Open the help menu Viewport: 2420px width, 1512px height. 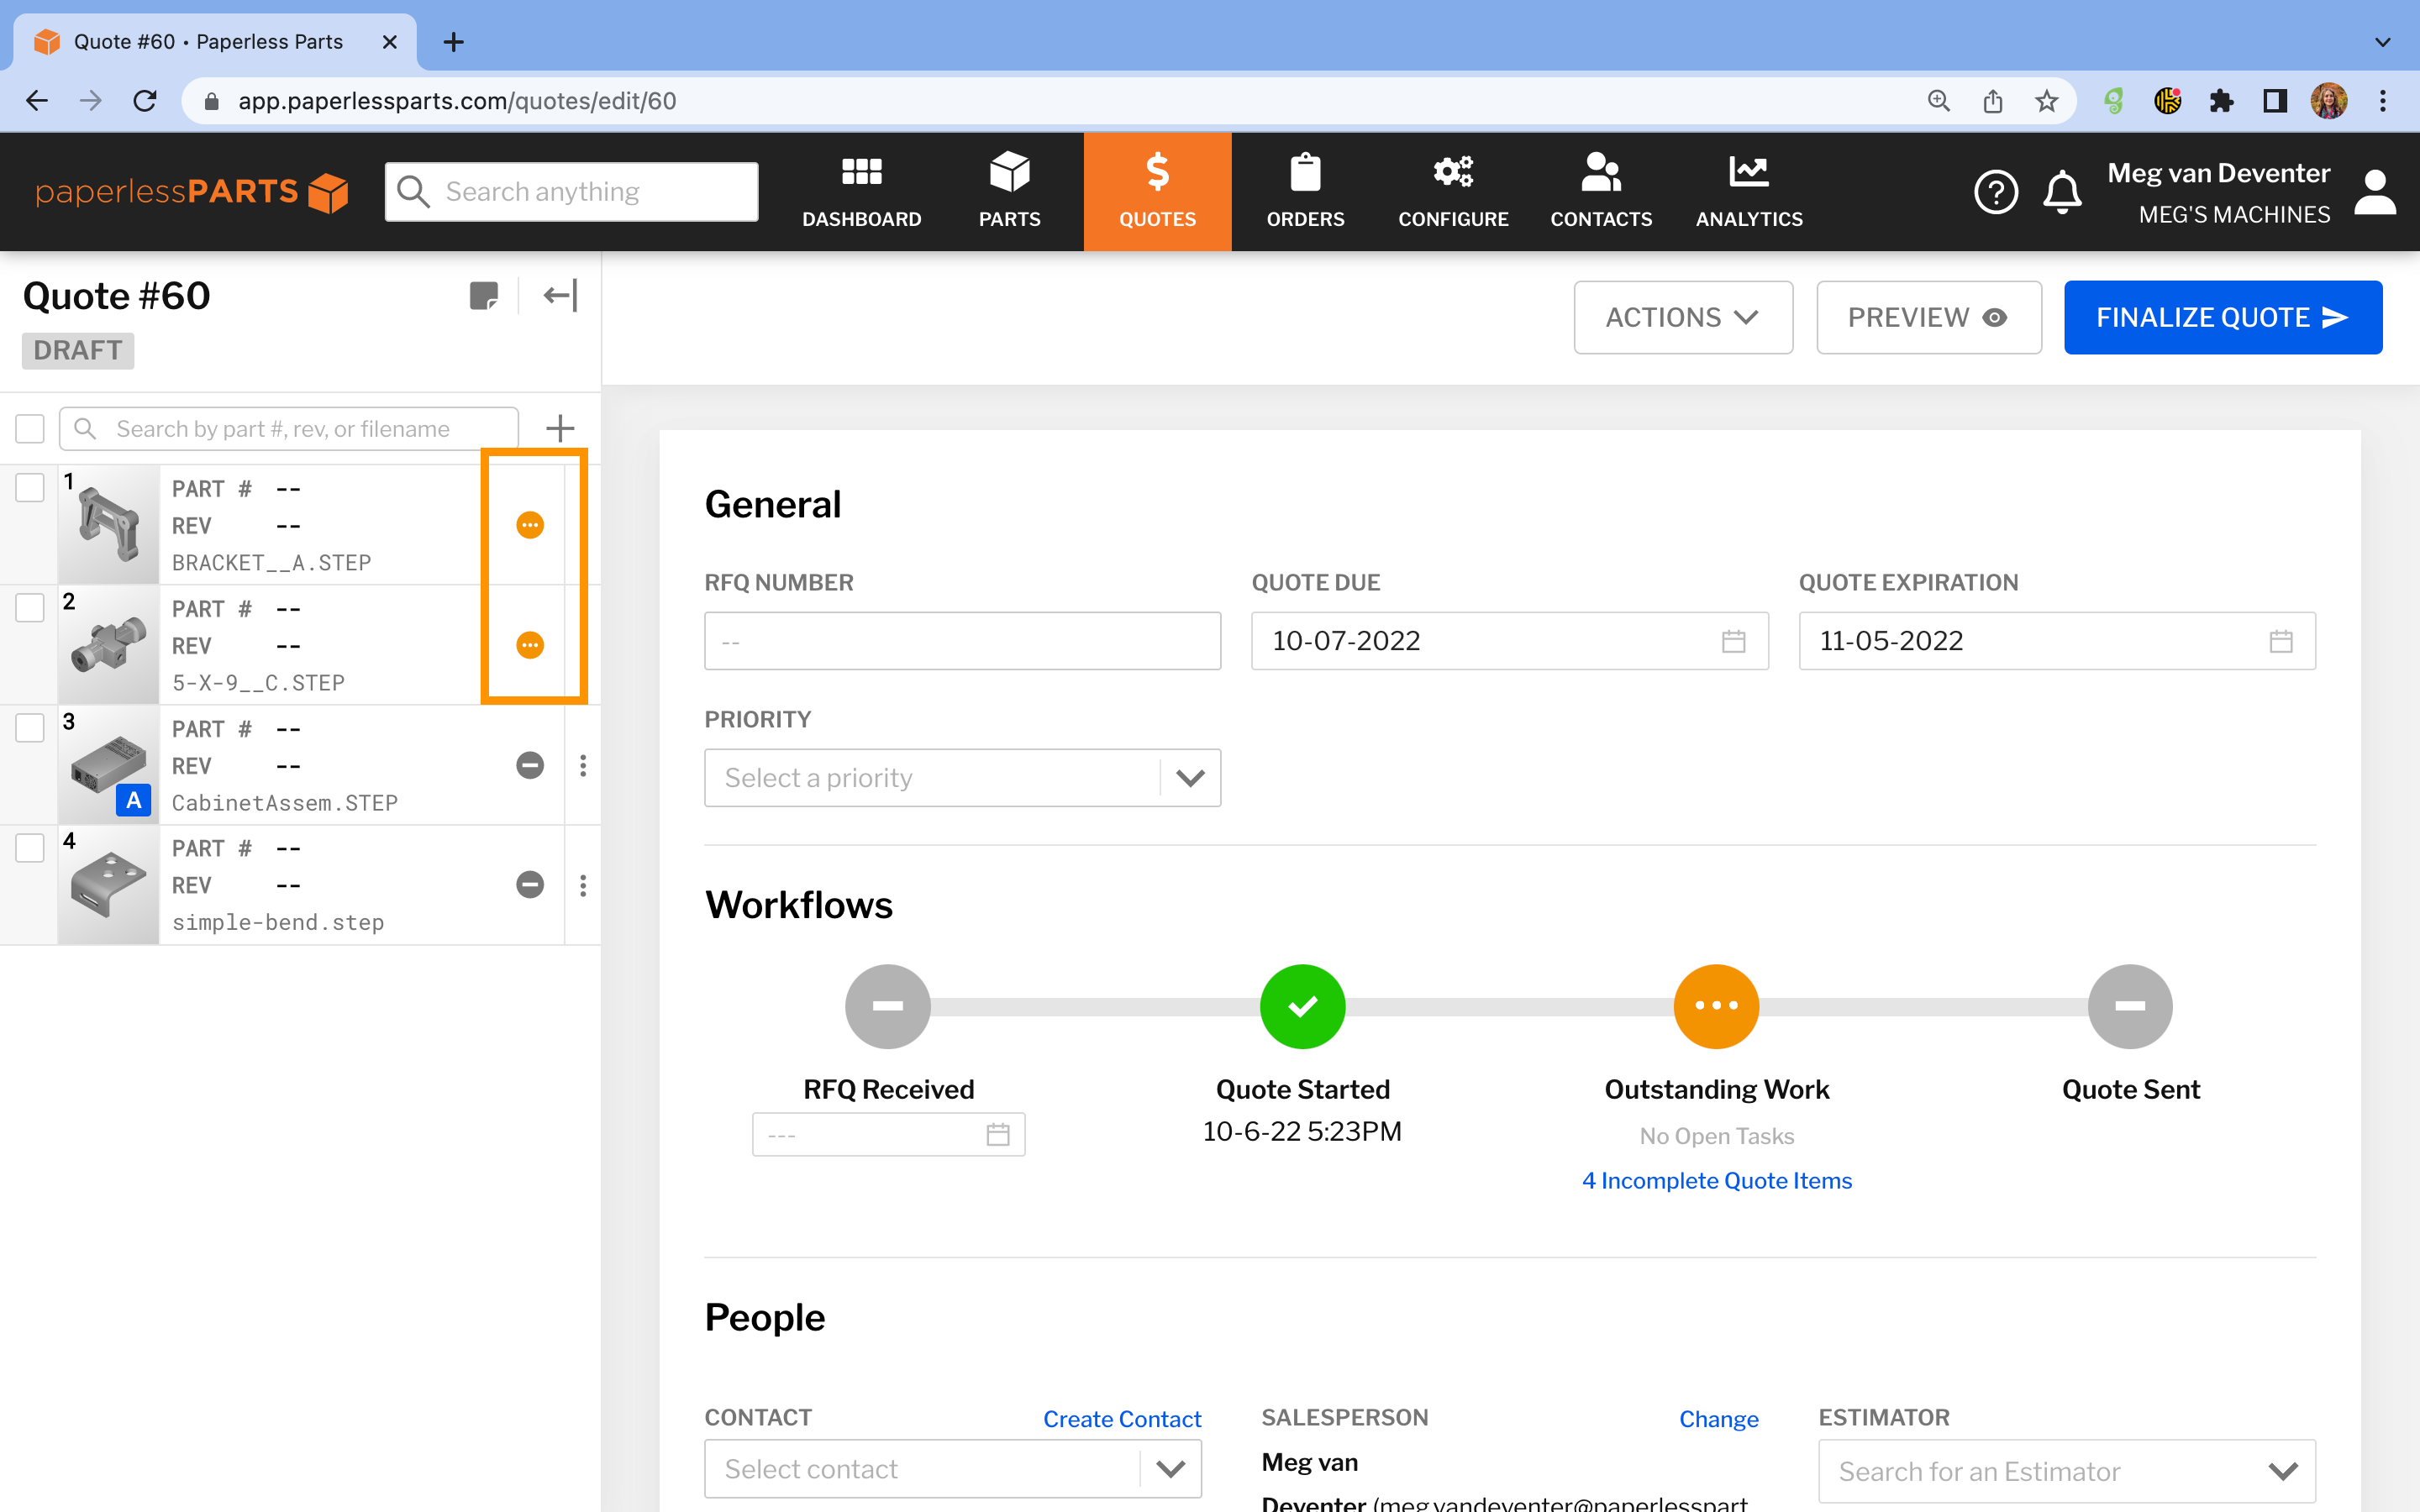pos(1997,191)
